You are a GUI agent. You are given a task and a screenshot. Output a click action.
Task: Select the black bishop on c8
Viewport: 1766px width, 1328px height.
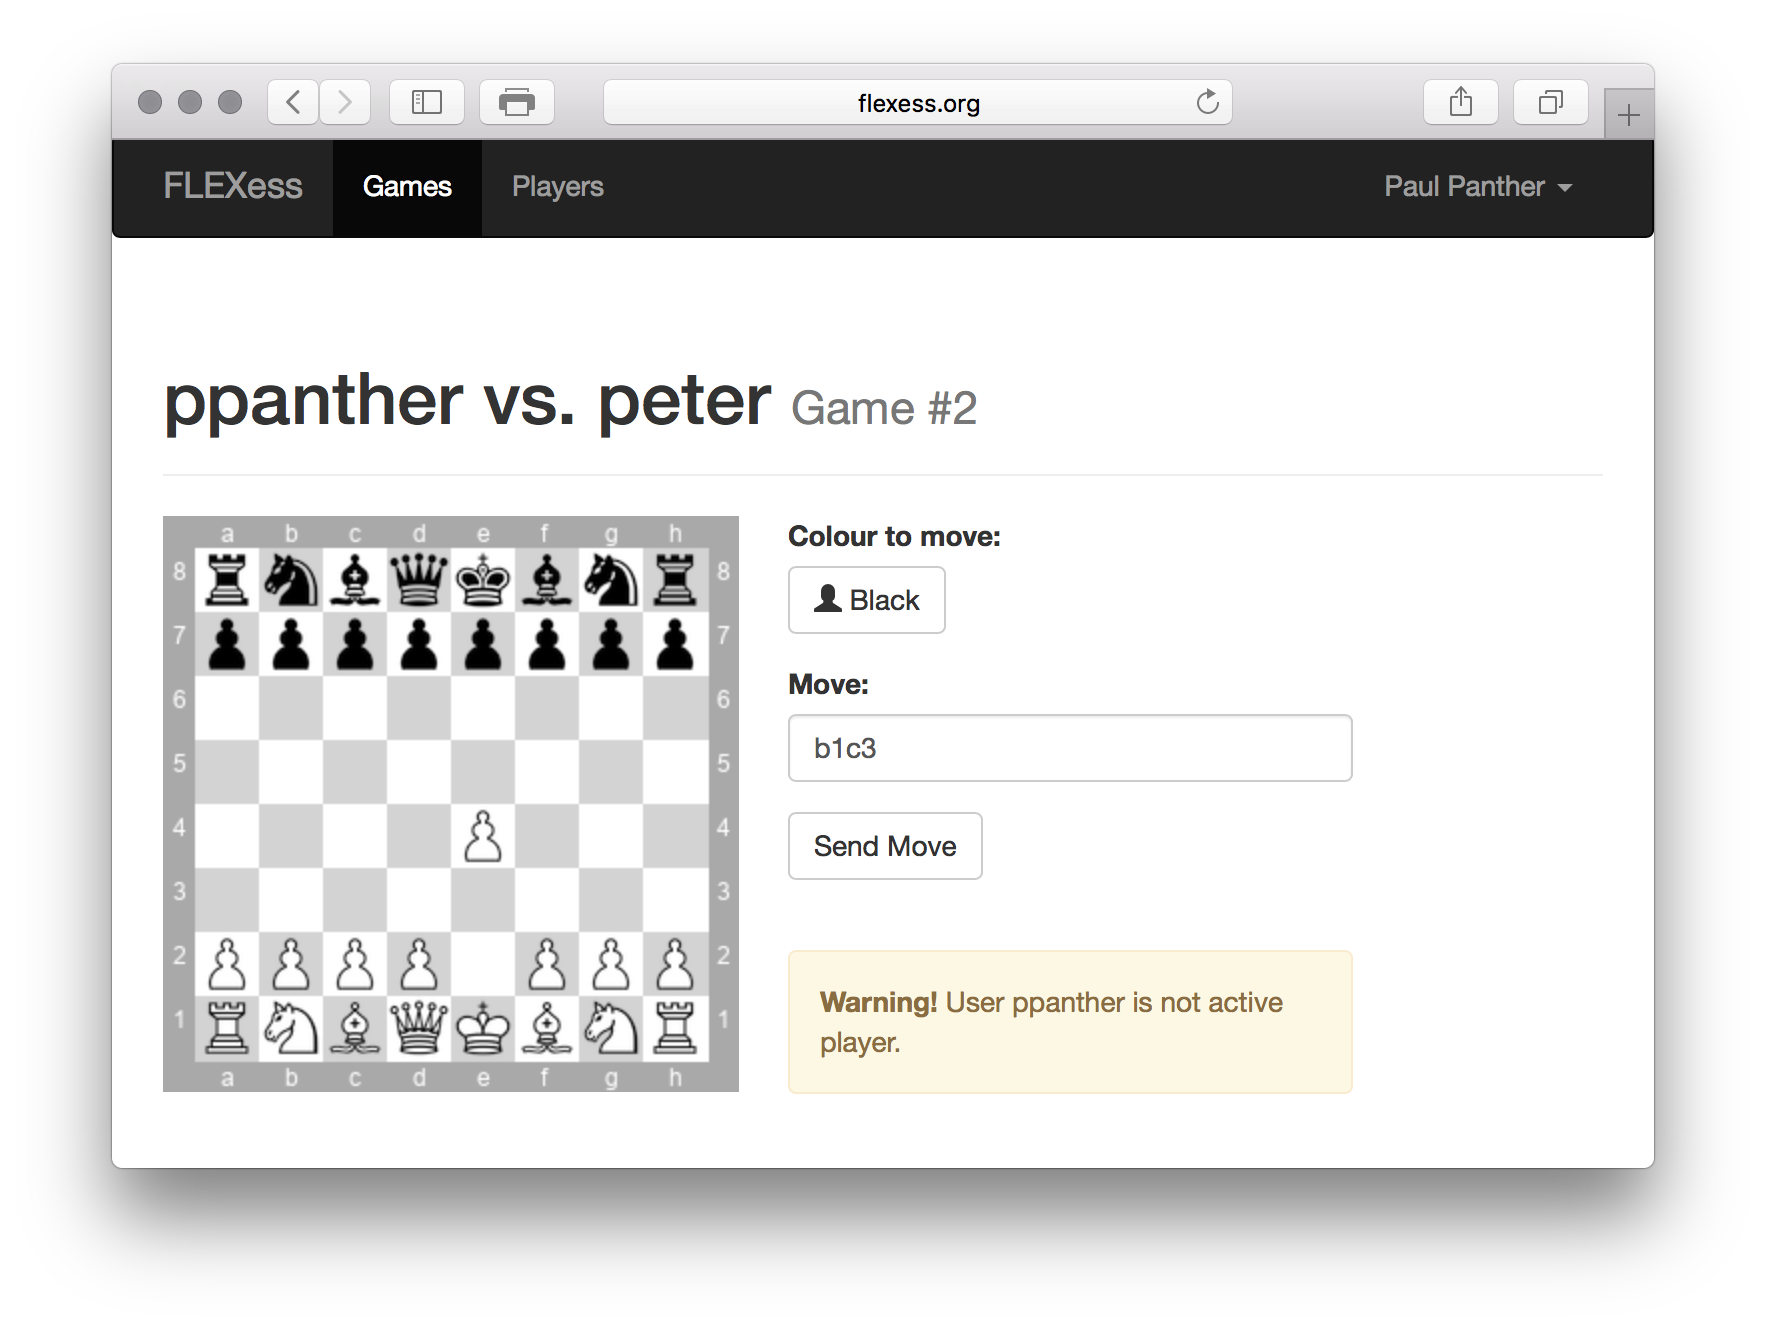click(x=355, y=580)
